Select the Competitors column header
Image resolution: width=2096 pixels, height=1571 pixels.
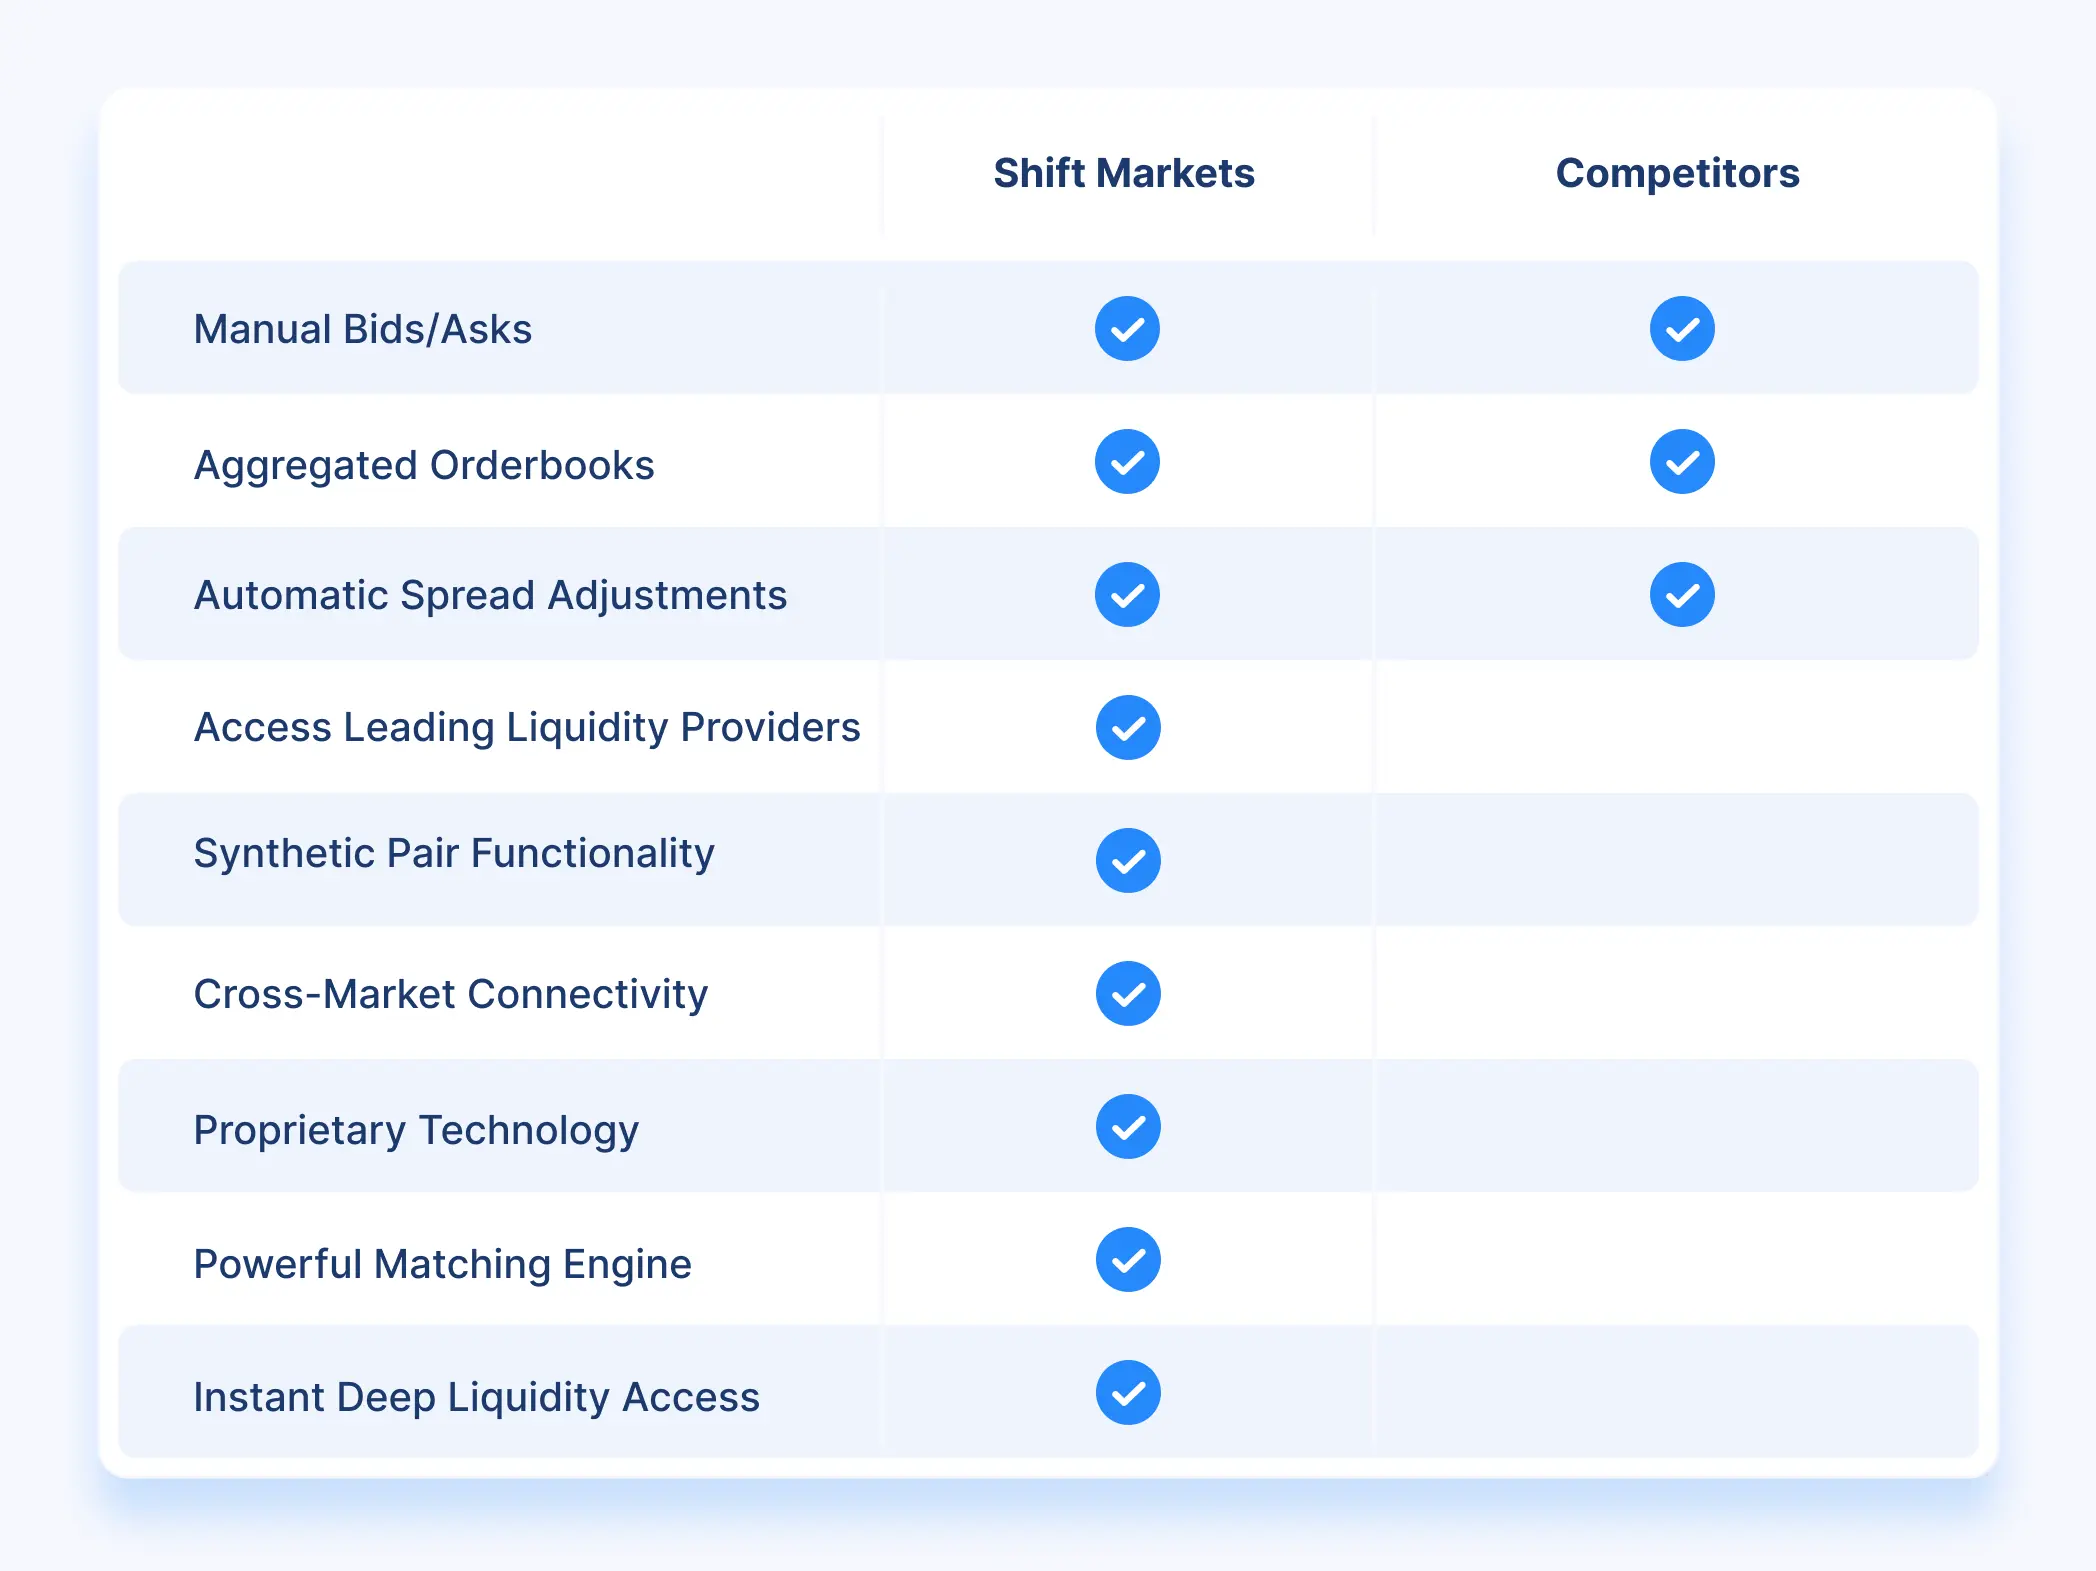(1676, 174)
